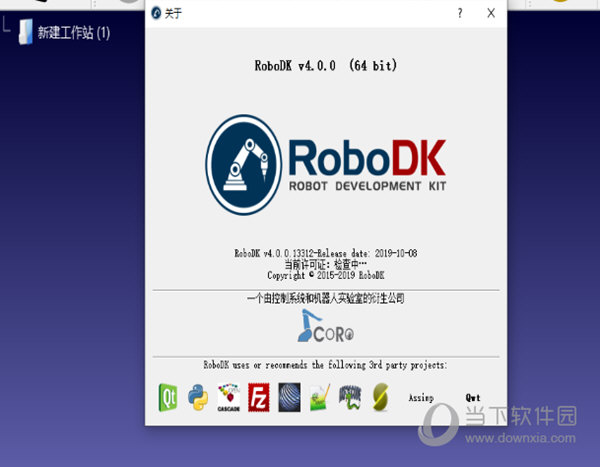Select the Open CASCADE logo
The height and width of the screenshot is (467, 600).
(x=228, y=398)
